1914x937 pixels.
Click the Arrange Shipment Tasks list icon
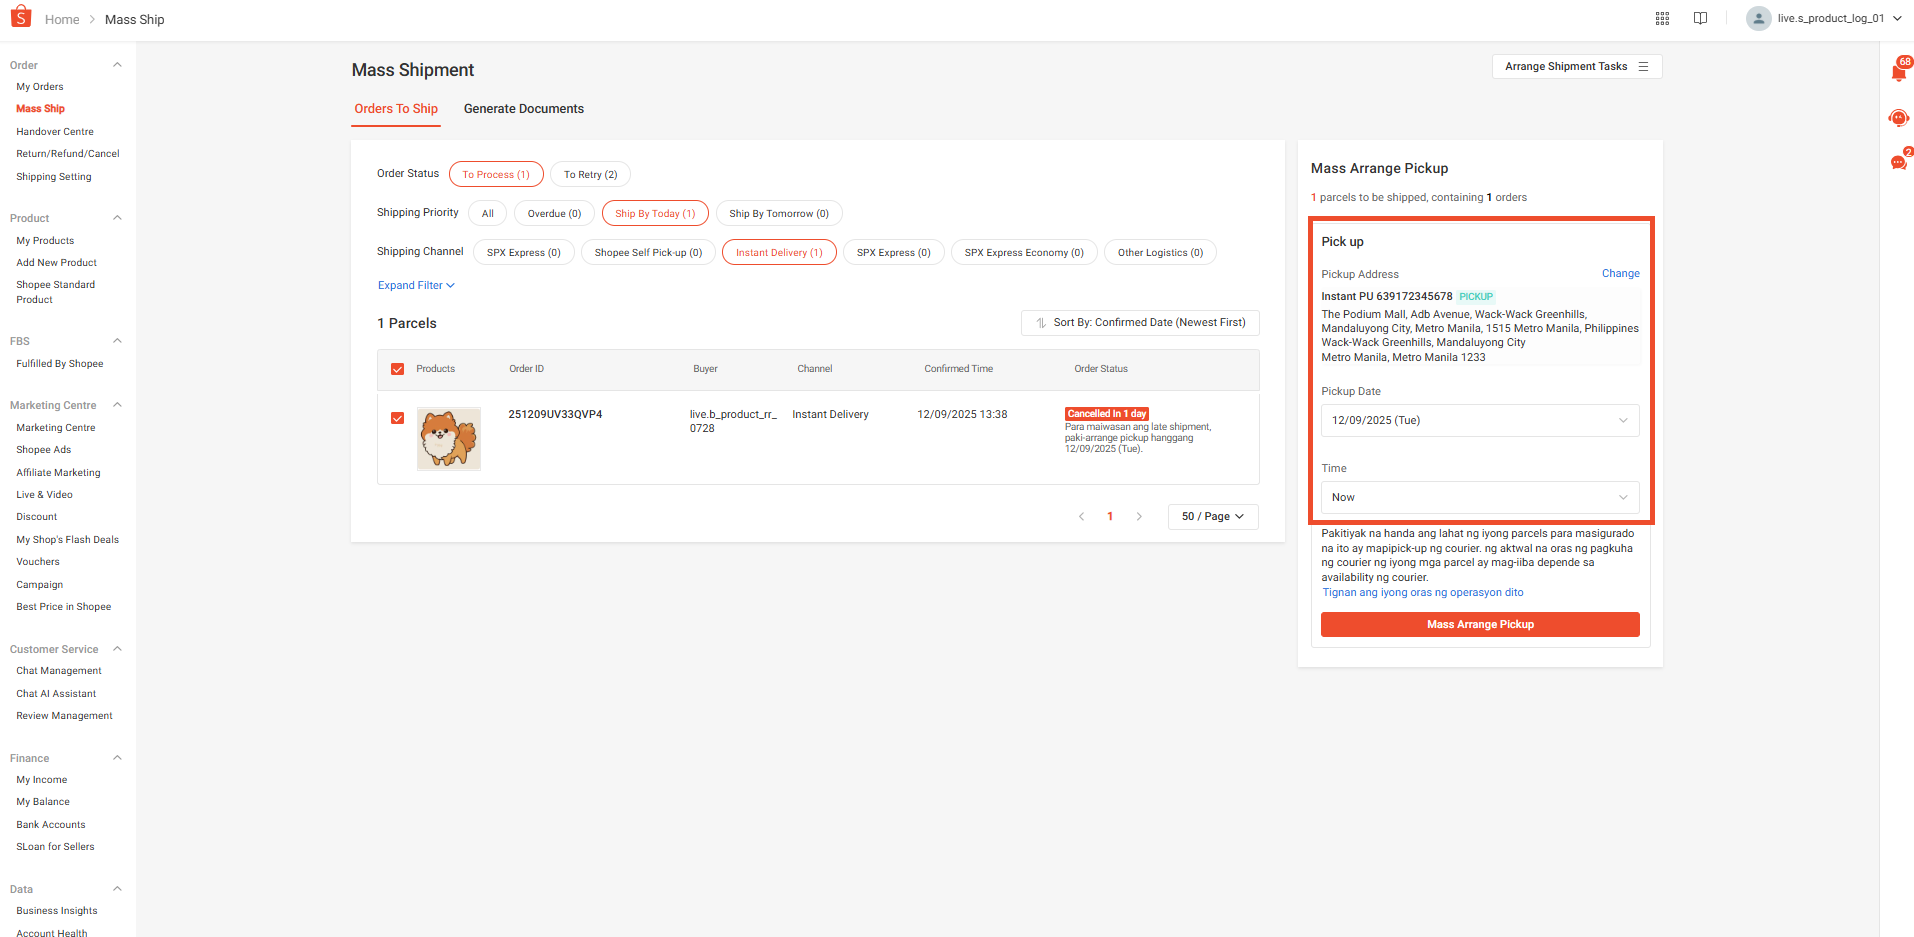pos(1643,66)
